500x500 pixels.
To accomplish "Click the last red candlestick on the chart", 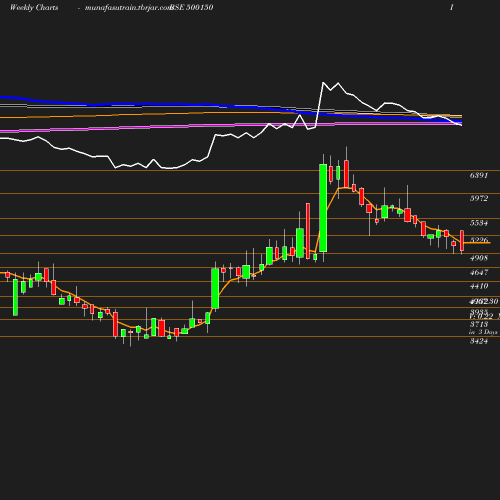I will [462, 241].
